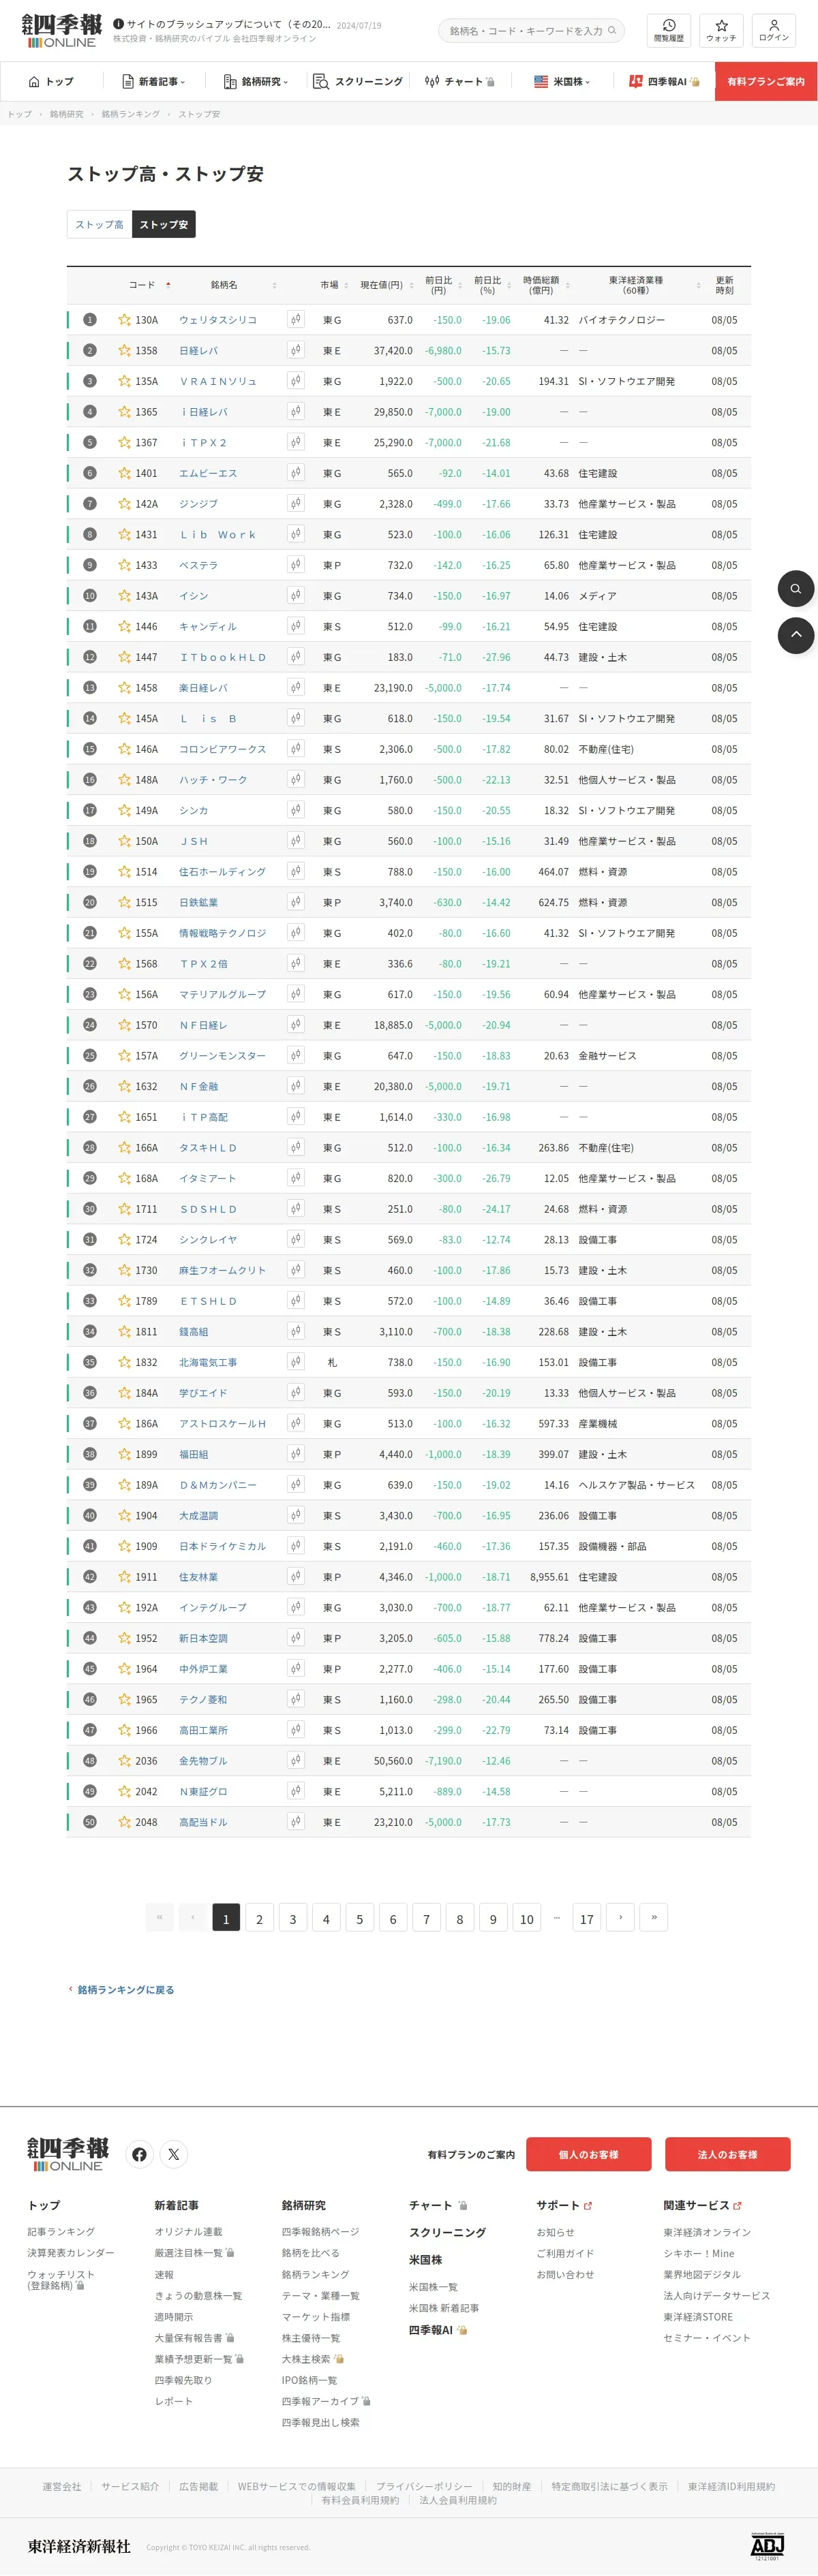The height and width of the screenshot is (2576, 818).
Task: Toggle watch star for 1515 日鉄鉱業
Action: pyautogui.click(x=124, y=902)
